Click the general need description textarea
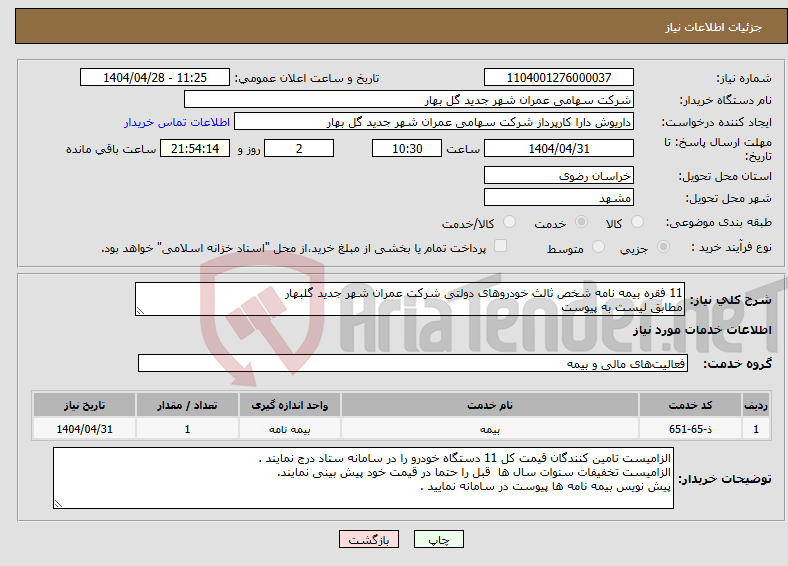Viewport: 788px width, 566px height. [x=410, y=299]
